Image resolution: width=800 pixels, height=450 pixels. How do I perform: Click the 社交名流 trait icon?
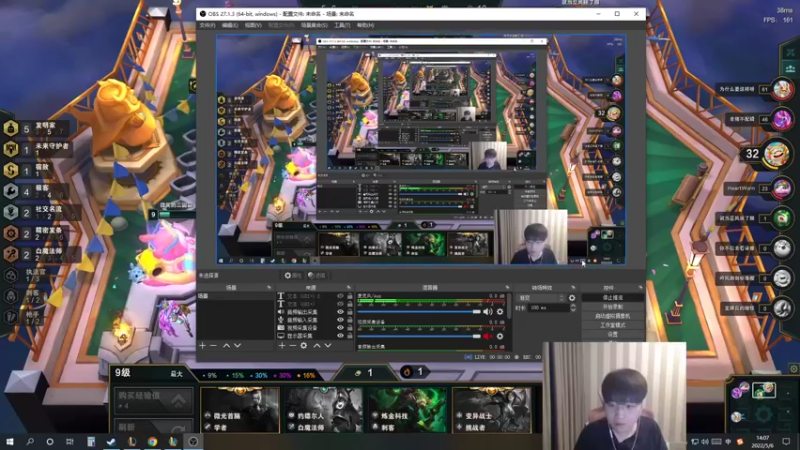[x=11, y=212]
